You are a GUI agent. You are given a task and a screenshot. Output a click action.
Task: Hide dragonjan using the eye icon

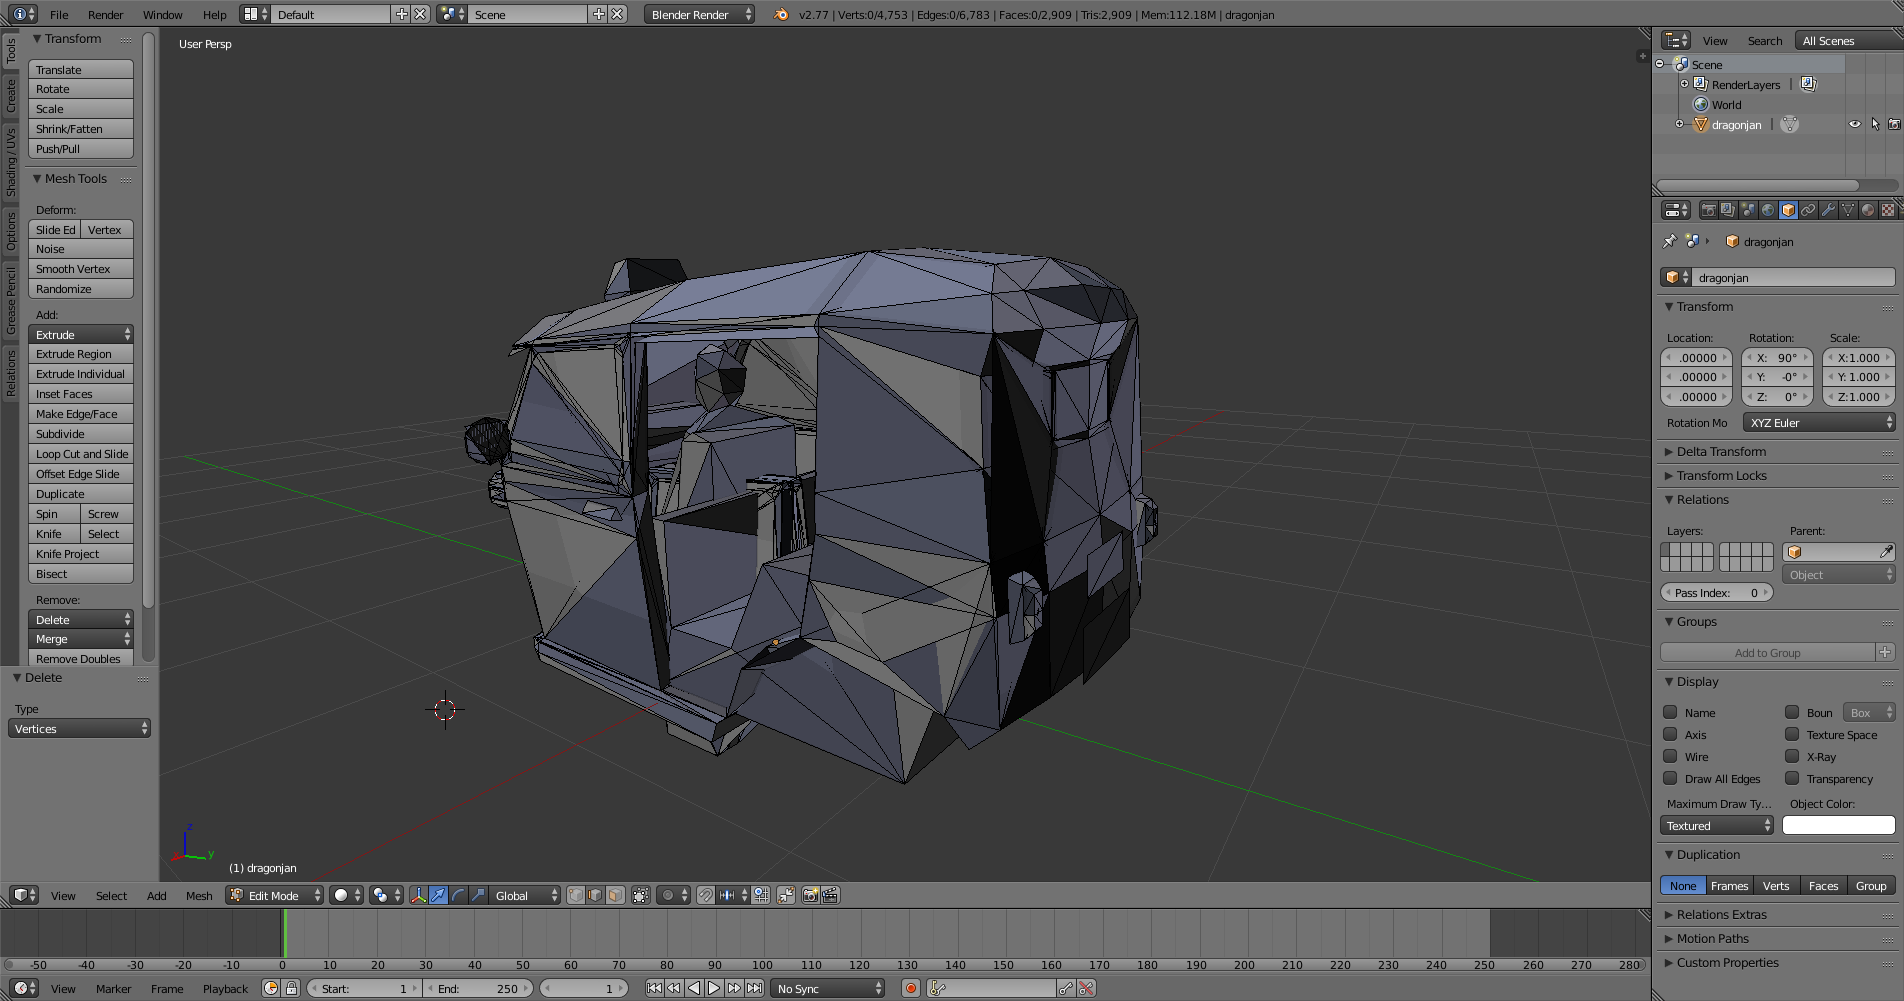1854,124
